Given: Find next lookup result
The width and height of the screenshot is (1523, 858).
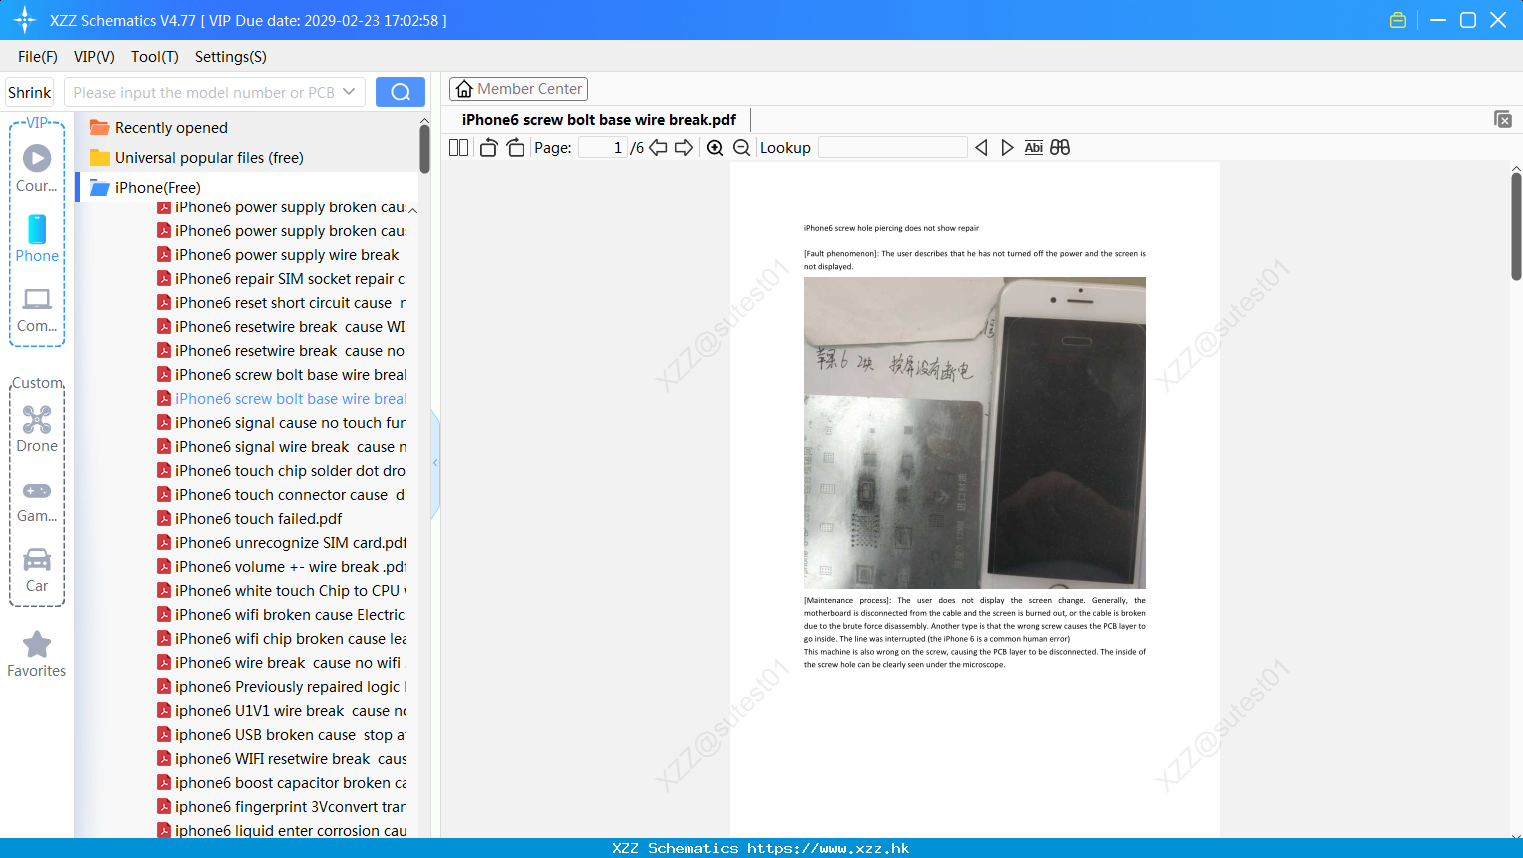Looking at the screenshot, I should (1007, 147).
